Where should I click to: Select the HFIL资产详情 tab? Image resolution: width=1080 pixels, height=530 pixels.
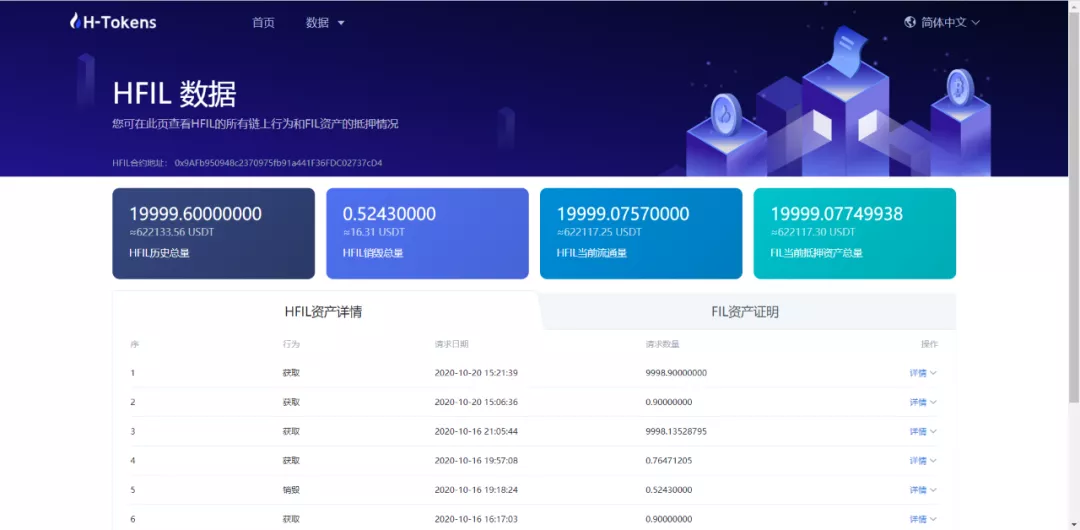[324, 312]
